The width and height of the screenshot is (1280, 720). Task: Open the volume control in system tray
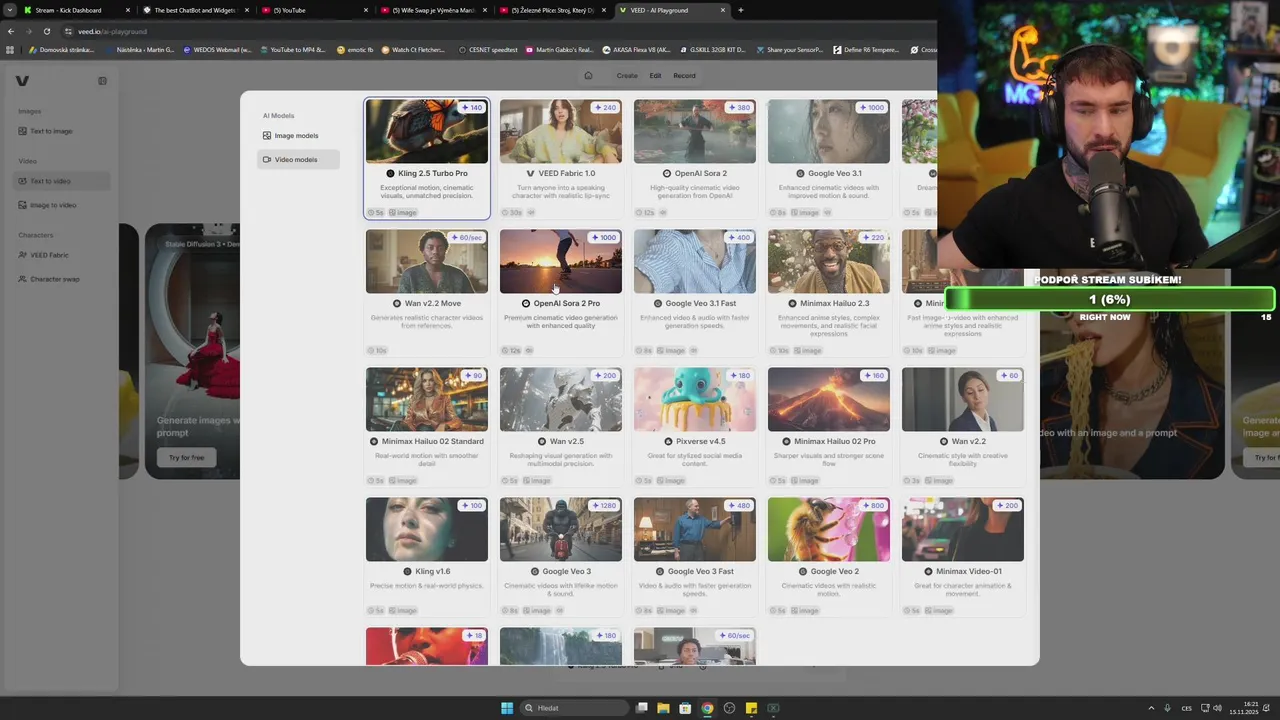[1217, 708]
